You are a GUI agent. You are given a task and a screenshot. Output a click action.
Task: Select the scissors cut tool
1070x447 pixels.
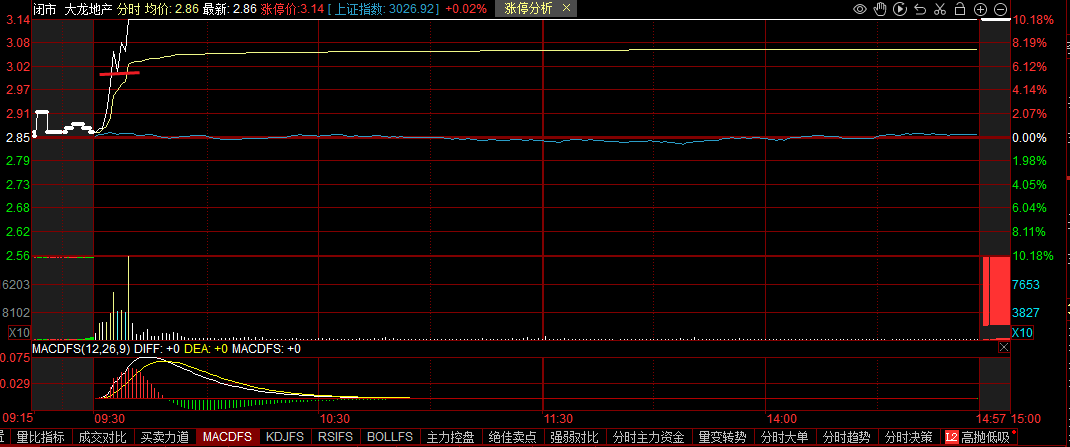[x=940, y=9]
